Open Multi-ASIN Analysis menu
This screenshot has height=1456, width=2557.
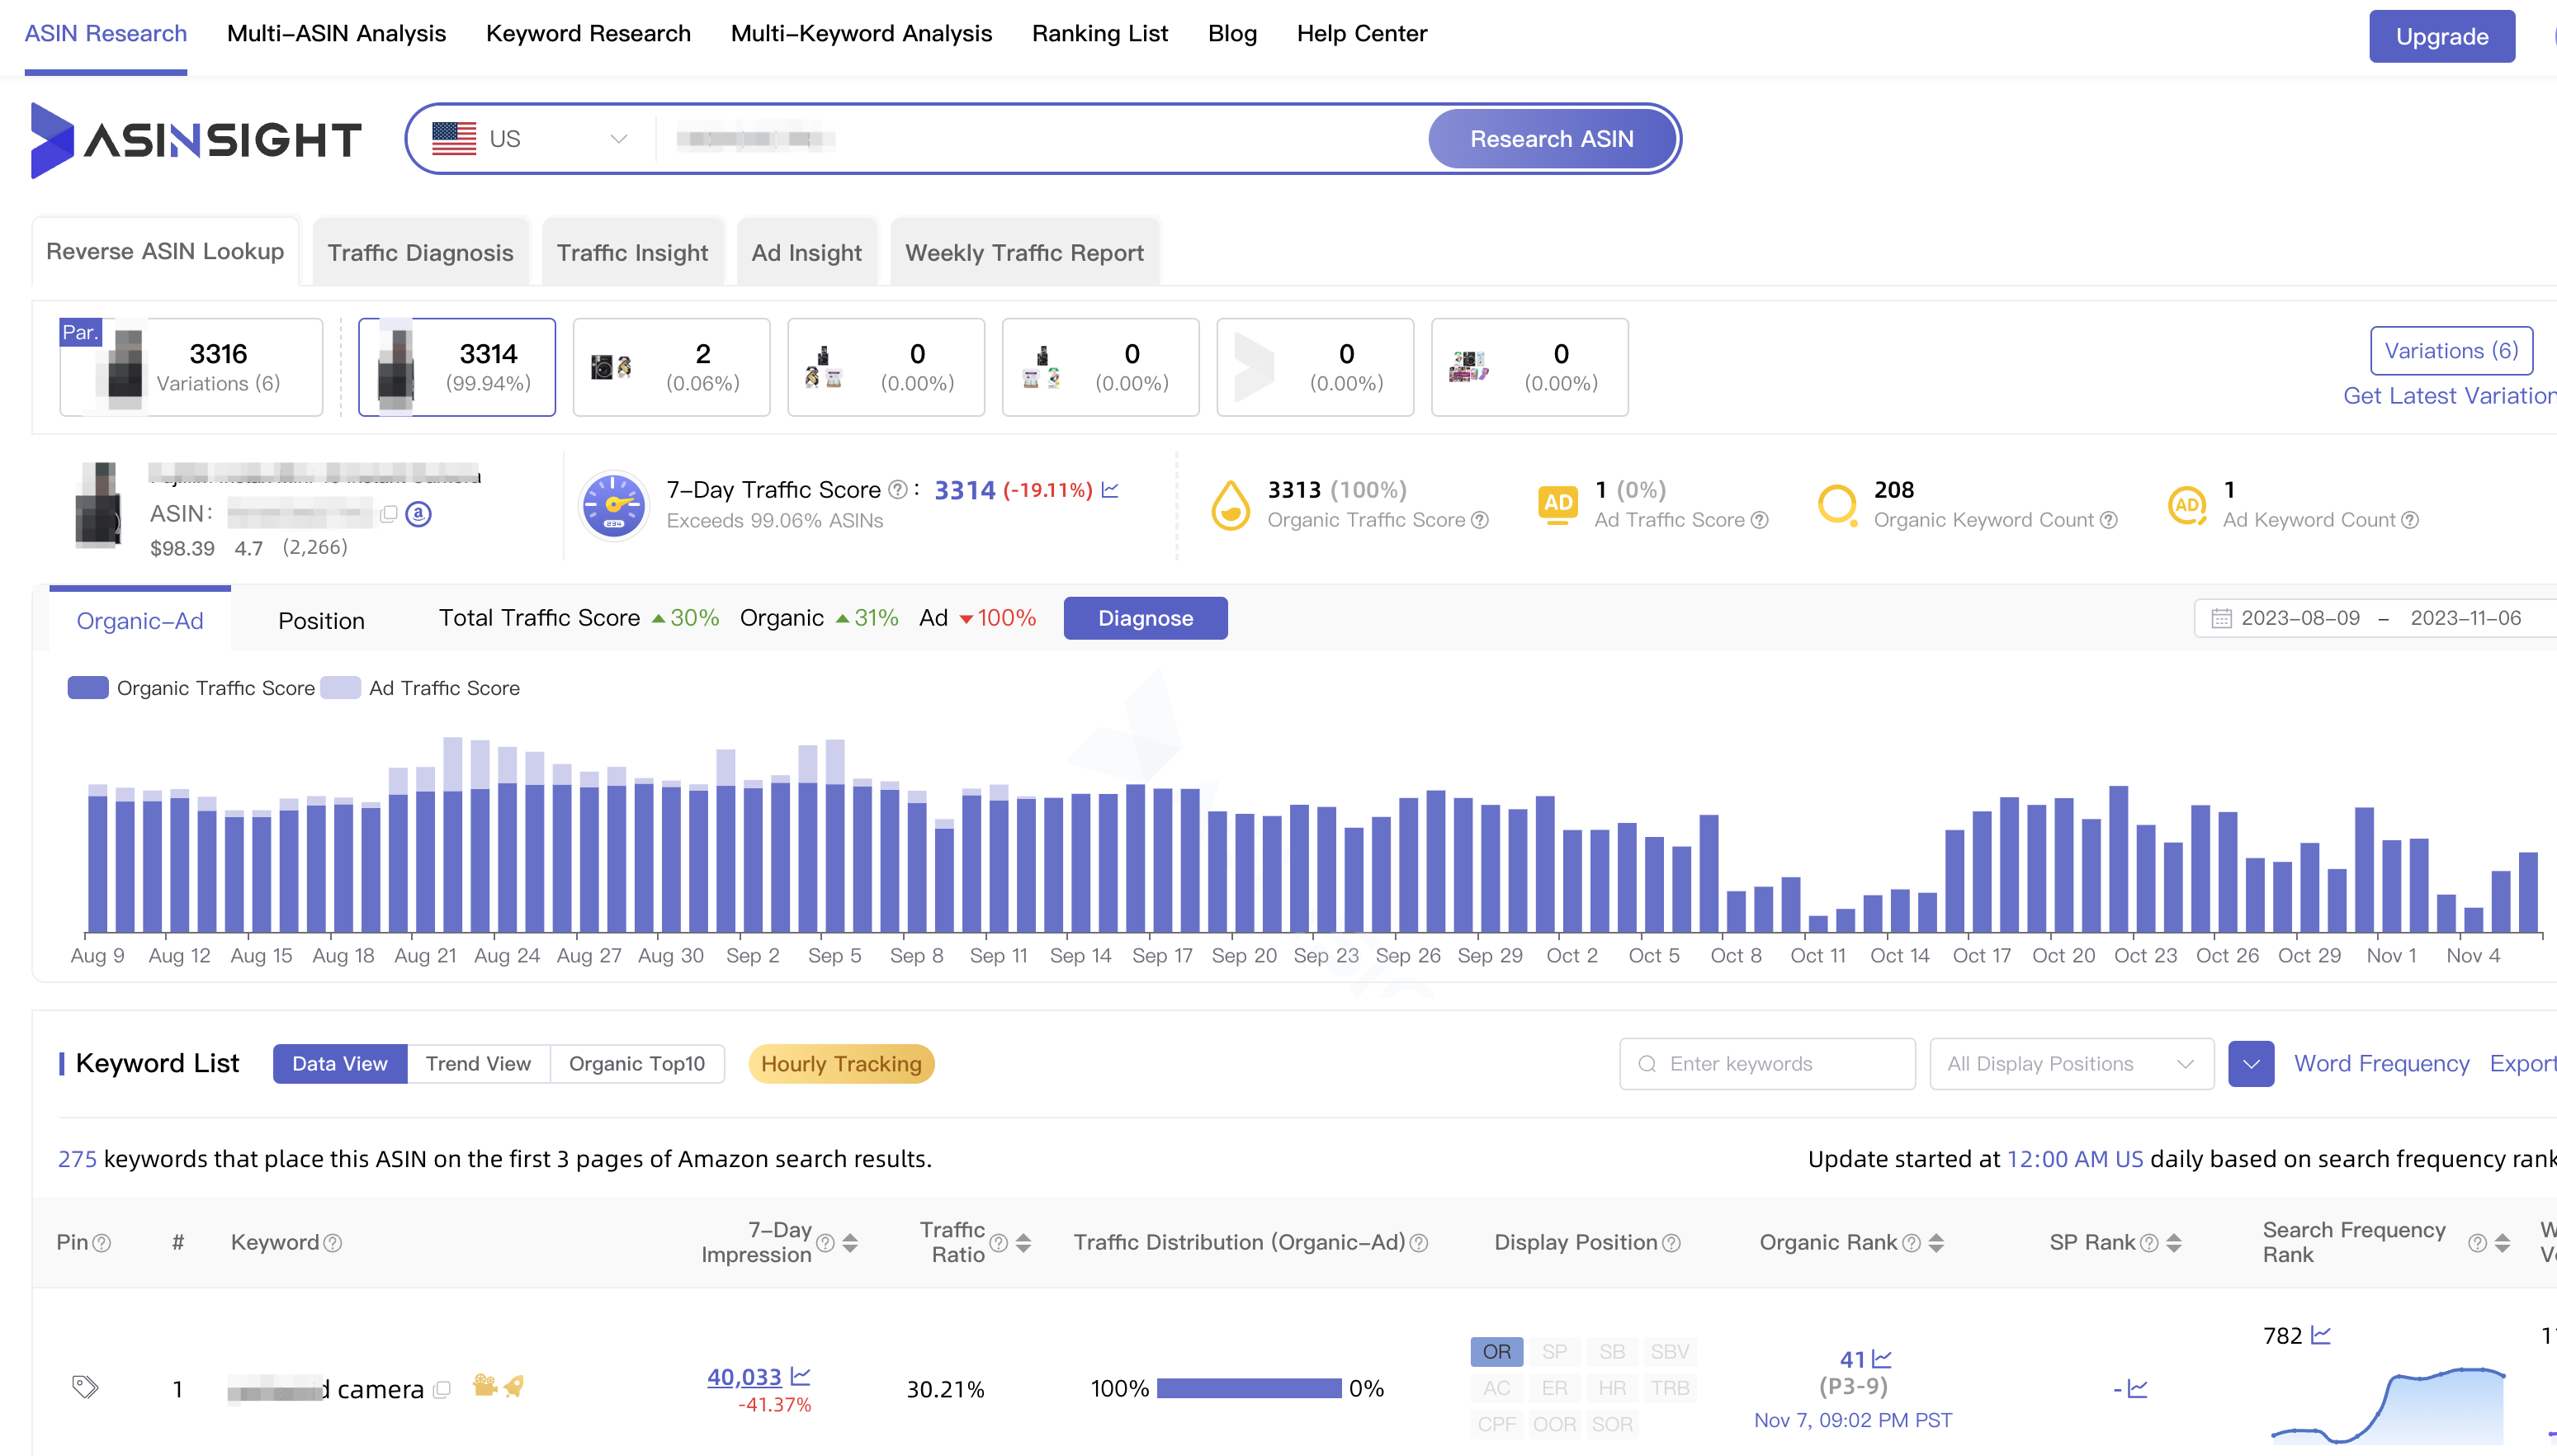pos(336,34)
